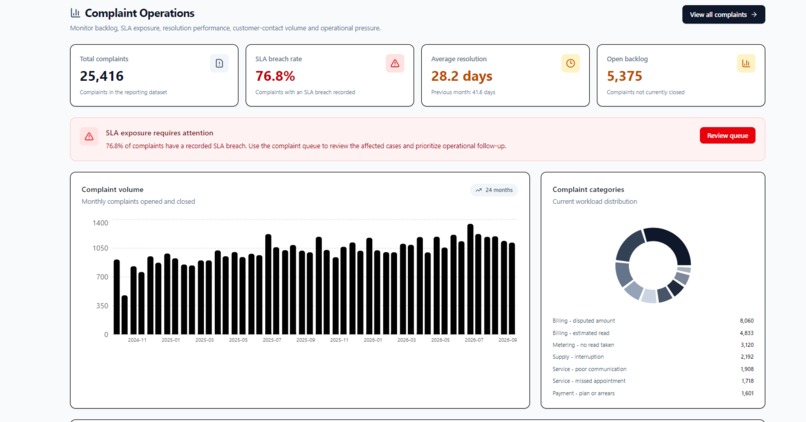Click the 1400 y-axis label
Image resolution: width=806 pixels, height=422 pixels.
coord(100,223)
